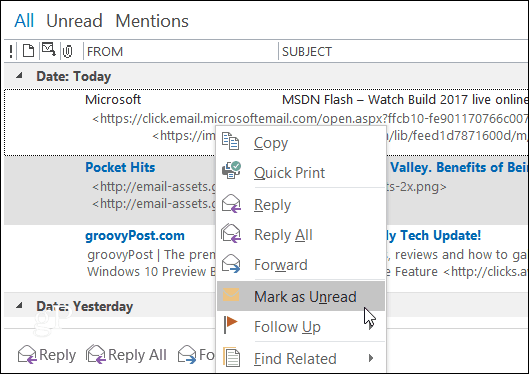Select Mark as Unread menu entry

(301, 296)
